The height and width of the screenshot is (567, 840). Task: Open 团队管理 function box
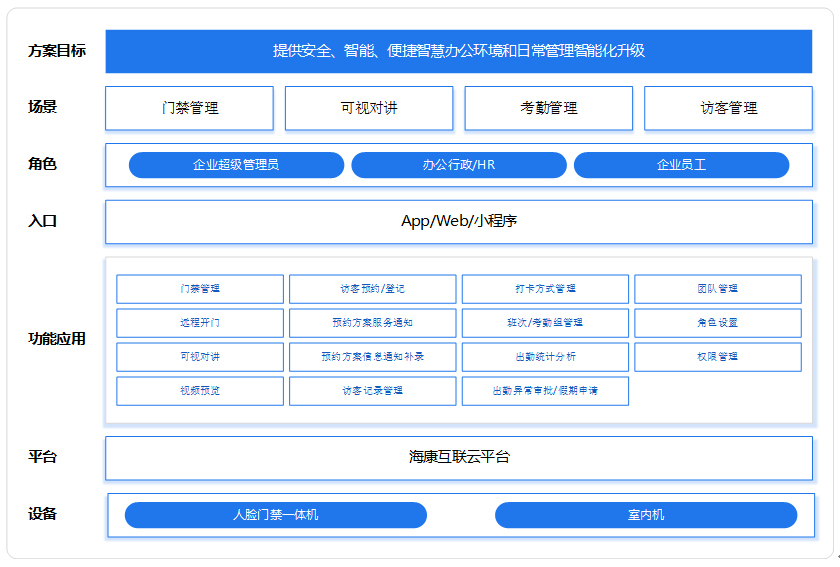(717, 289)
